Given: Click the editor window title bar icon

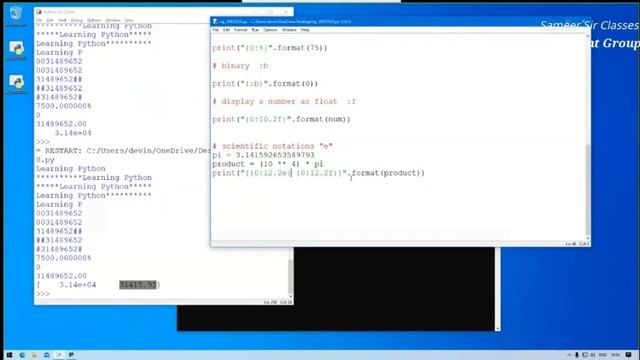Looking at the screenshot, I should click(216, 21).
